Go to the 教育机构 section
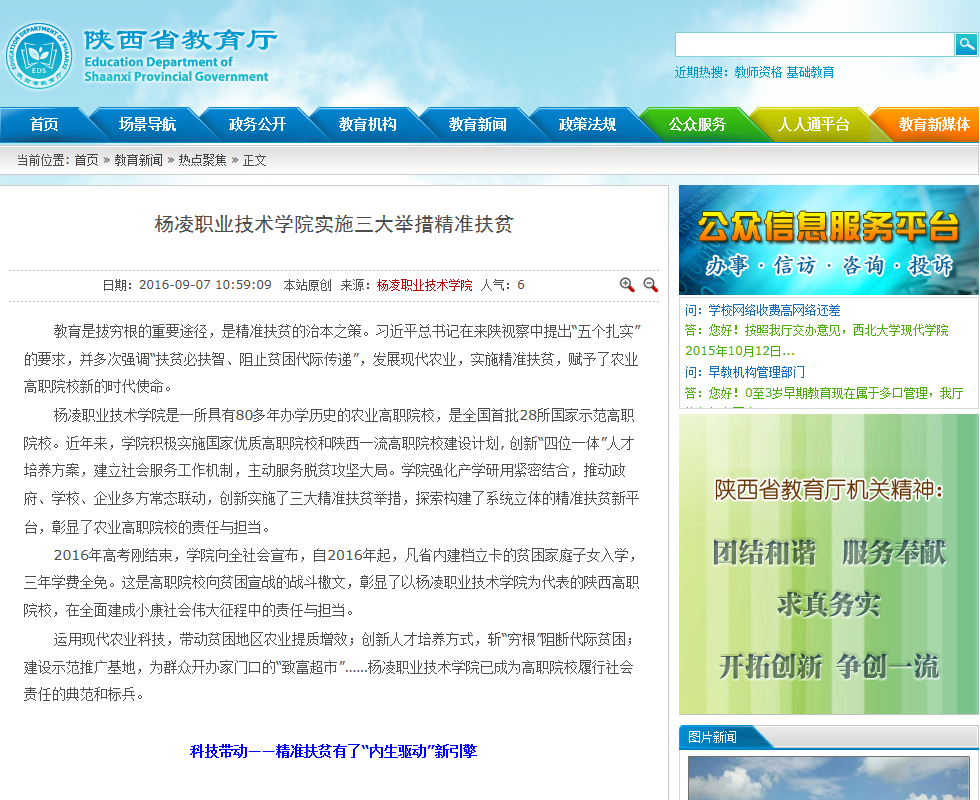 [x=367, y=125]
